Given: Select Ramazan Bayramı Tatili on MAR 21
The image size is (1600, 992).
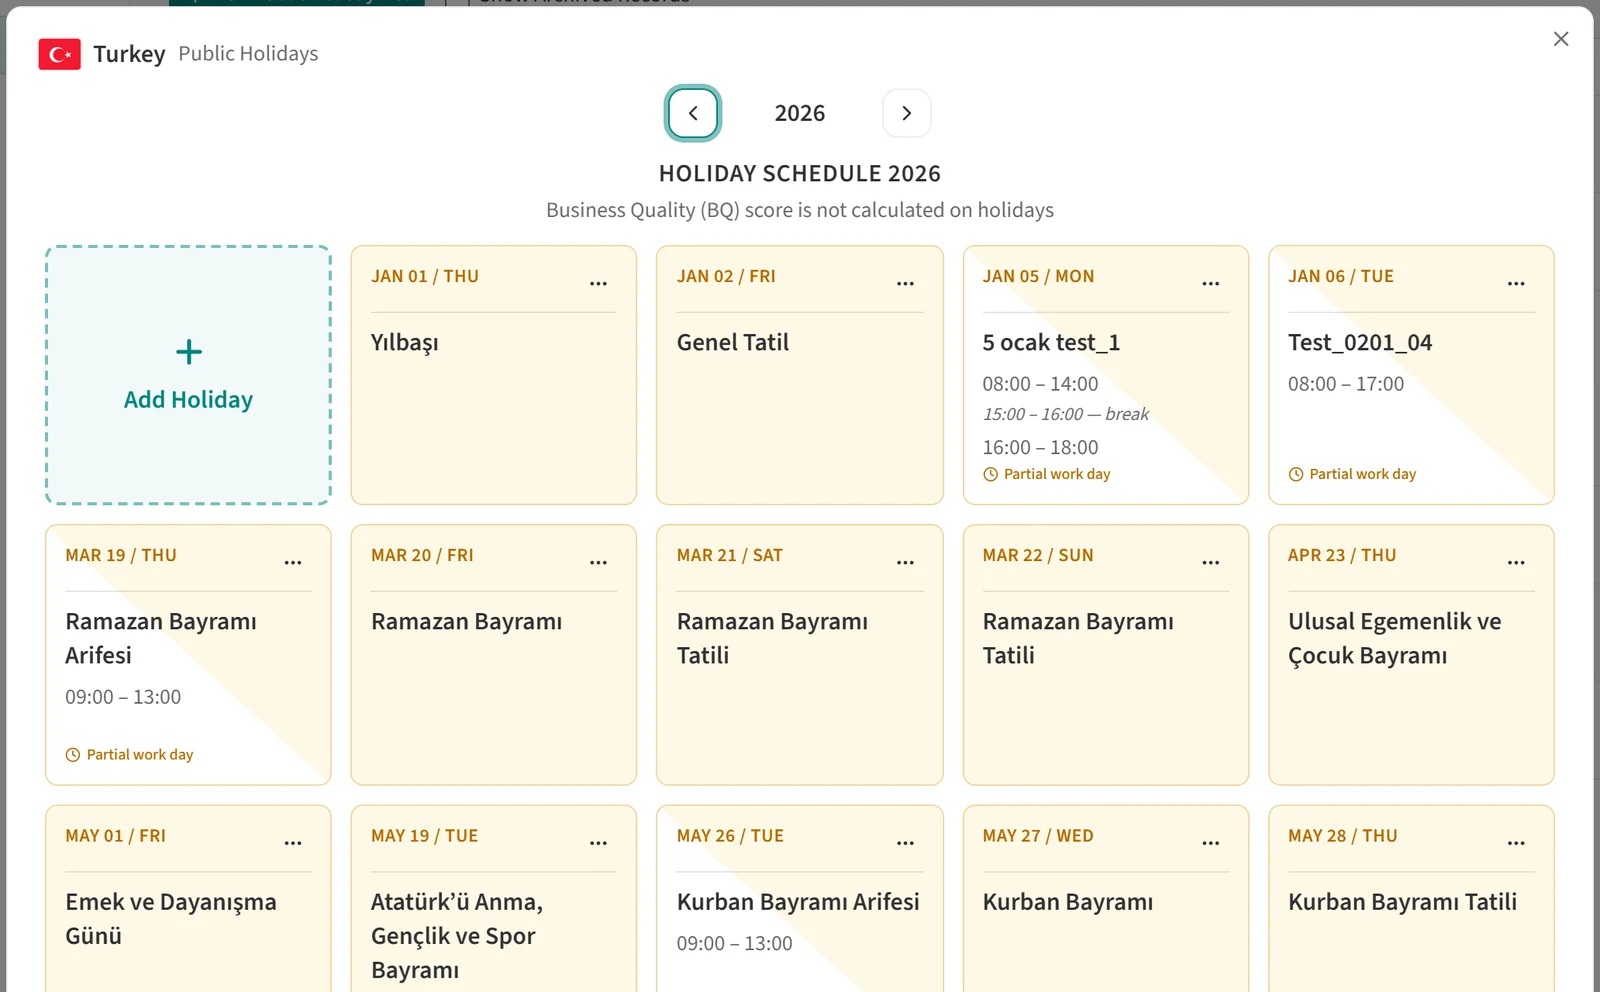Looking at the screenshot, I should pyautogui.click(x=772, y=638).
